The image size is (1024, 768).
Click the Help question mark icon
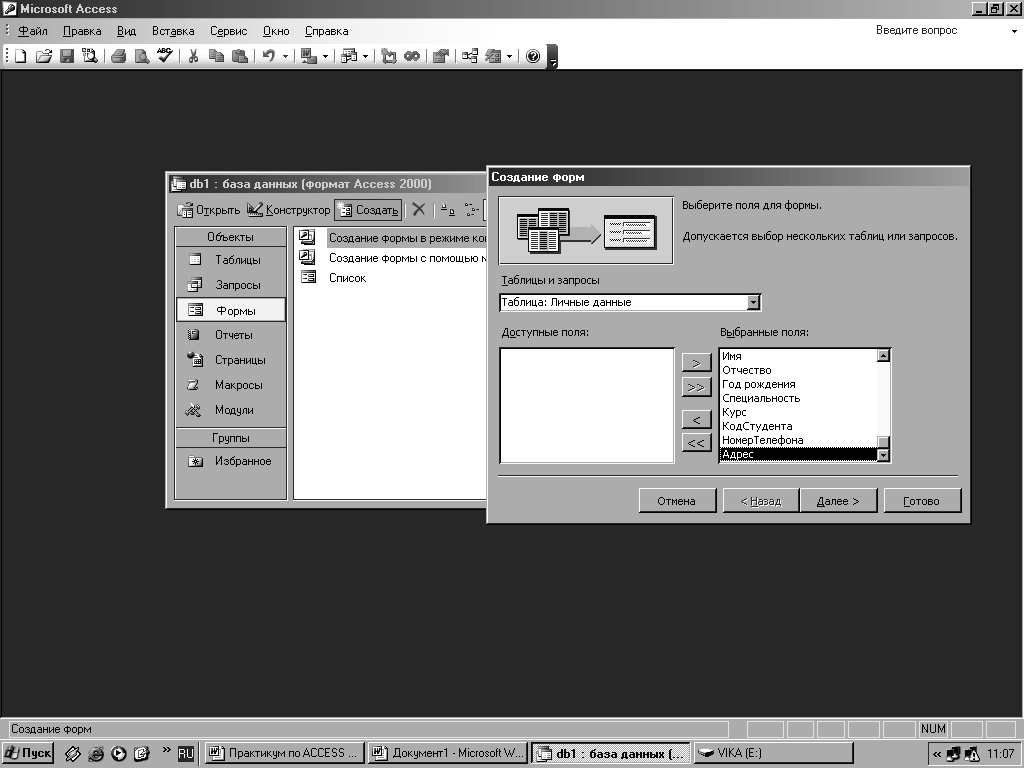pos(533,56)
